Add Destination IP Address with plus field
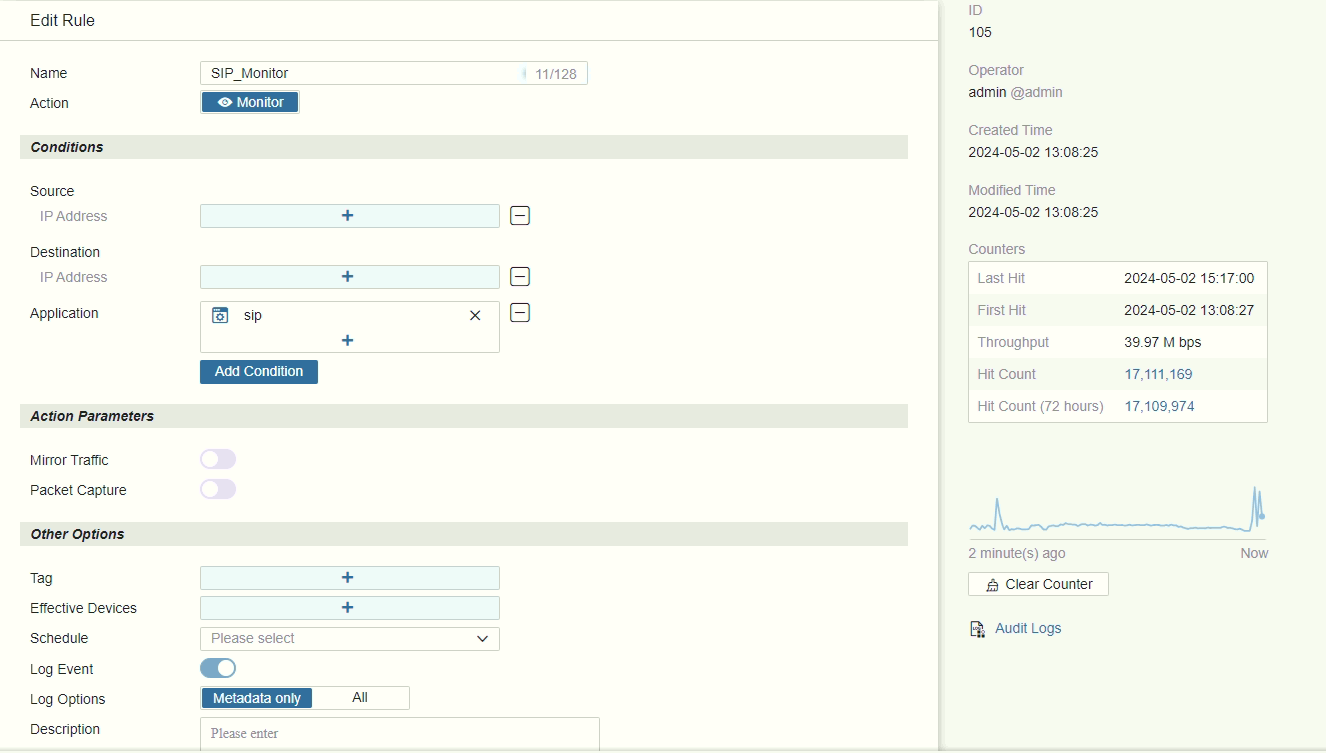The image size is (1326, 753). (x=349, y=277)
